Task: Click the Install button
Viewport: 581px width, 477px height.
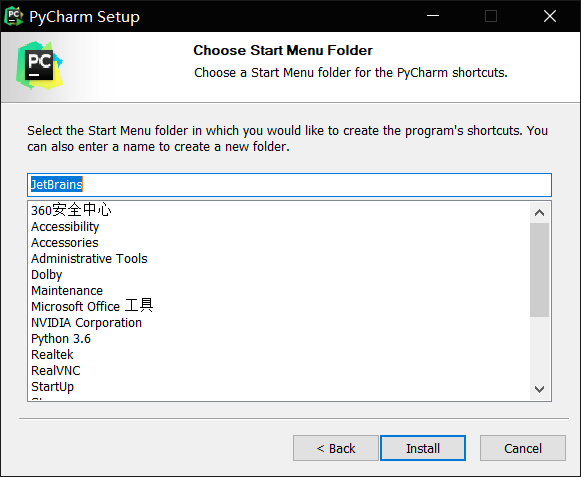Action: click(x=423, y=448)
